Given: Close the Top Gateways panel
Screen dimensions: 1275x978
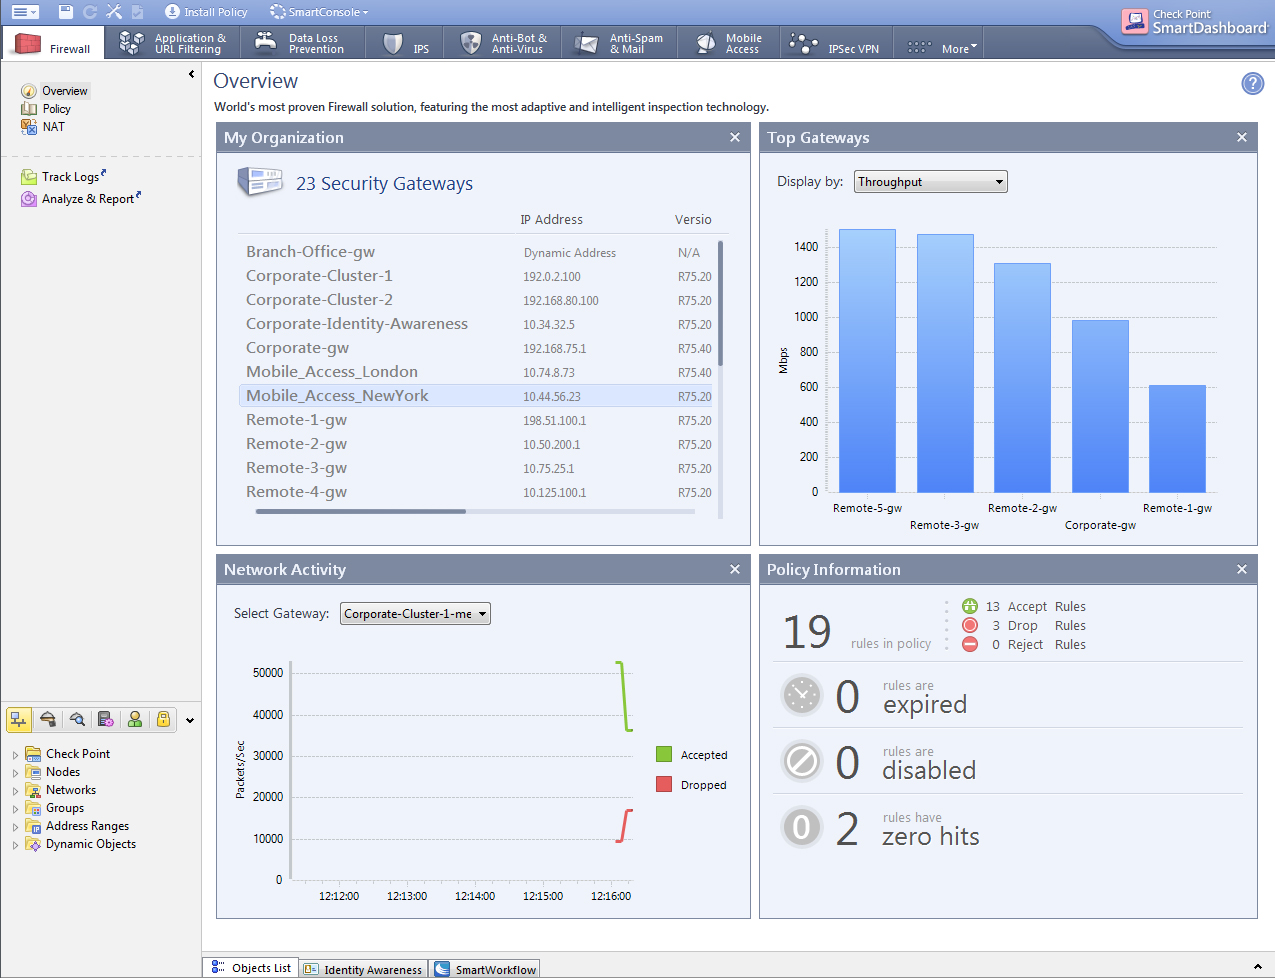Looking at the screenshot, I should point(1242,138).
